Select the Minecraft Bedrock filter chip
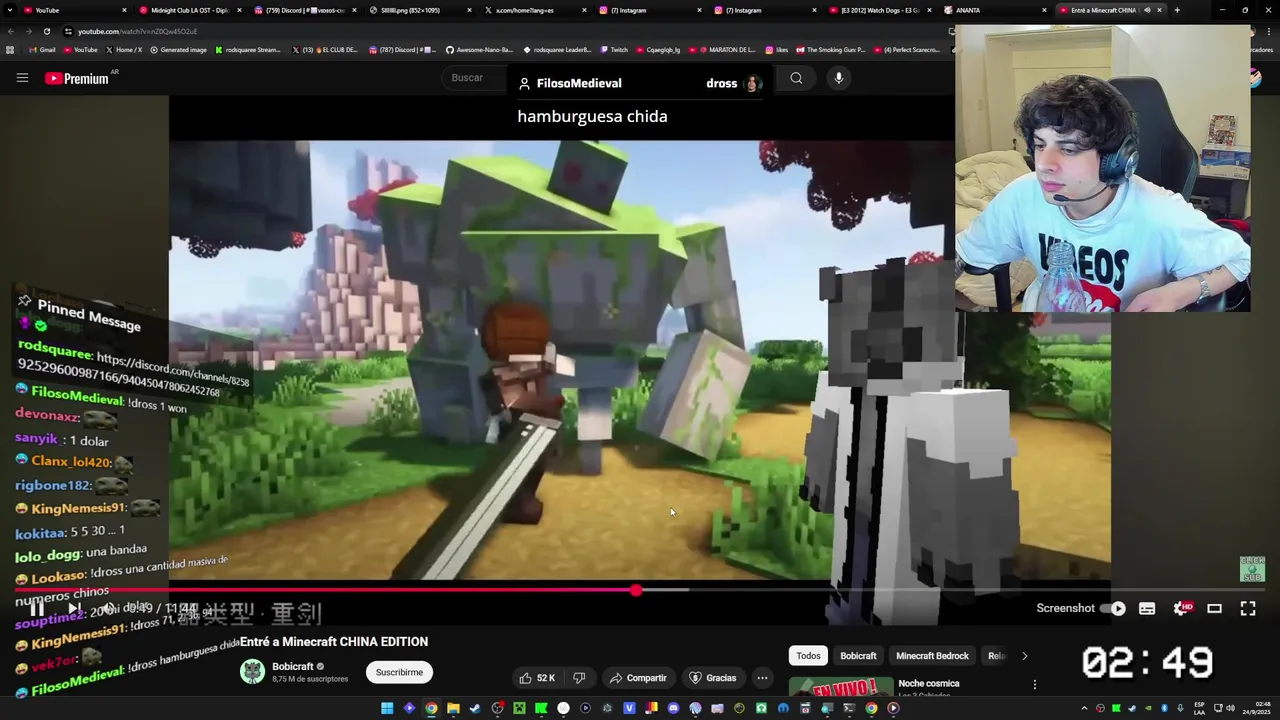Image resolution: width=1280 pixels, height=720 pixels. point(932,656)
